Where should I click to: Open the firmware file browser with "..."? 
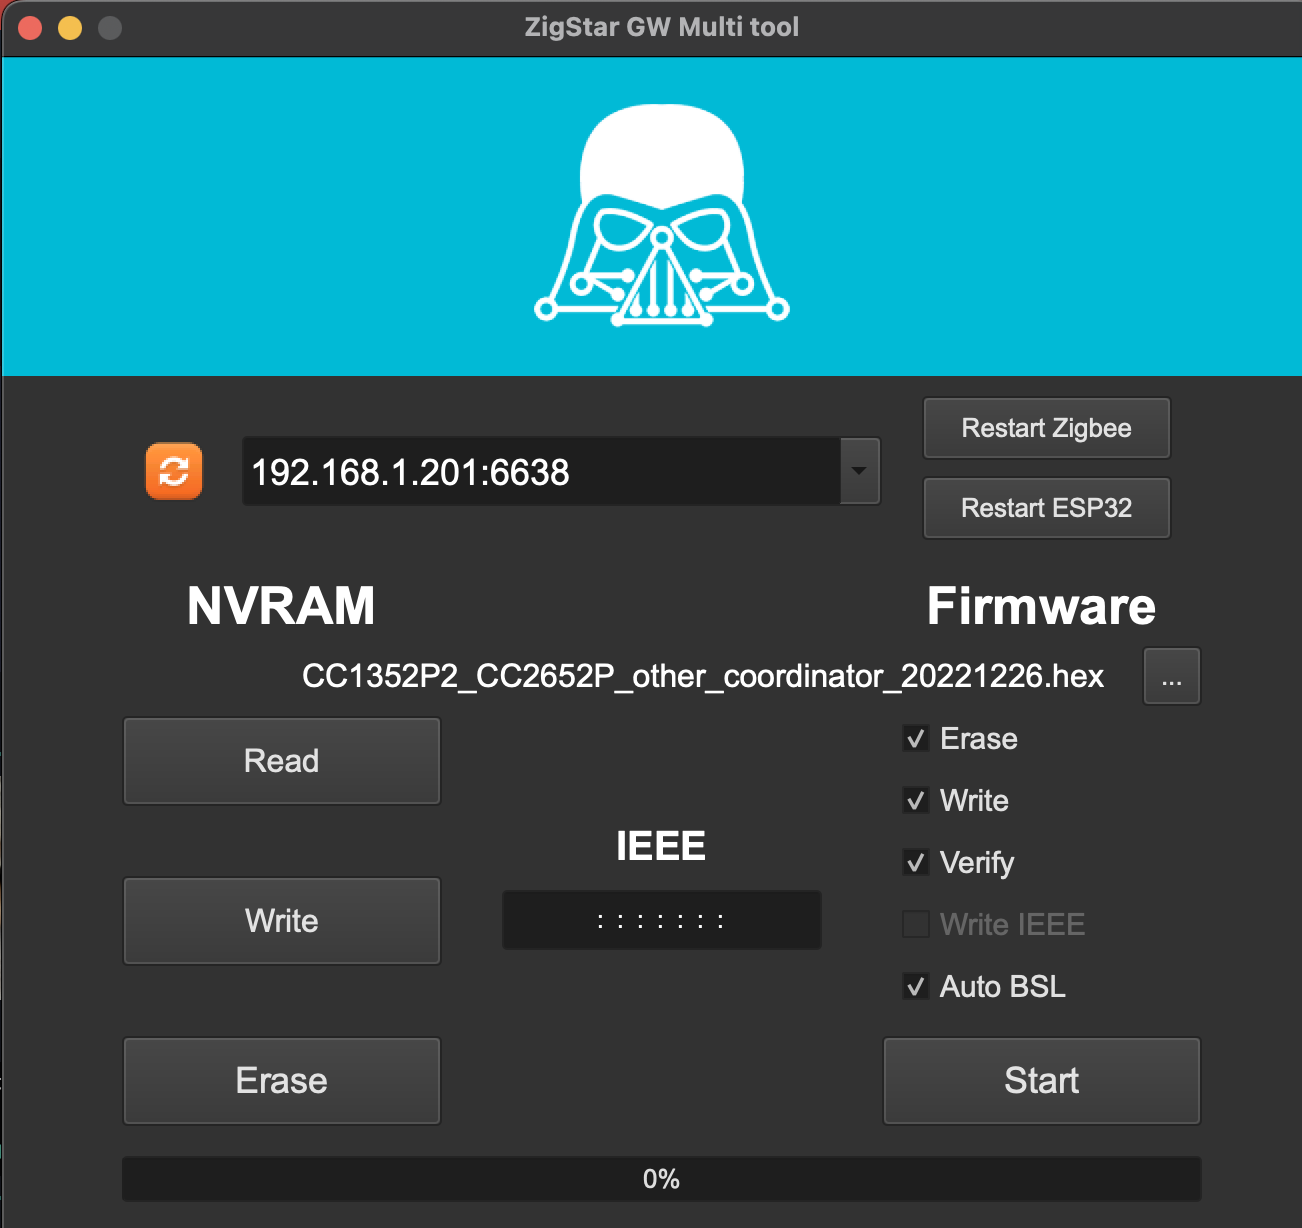click(1171, 676)
